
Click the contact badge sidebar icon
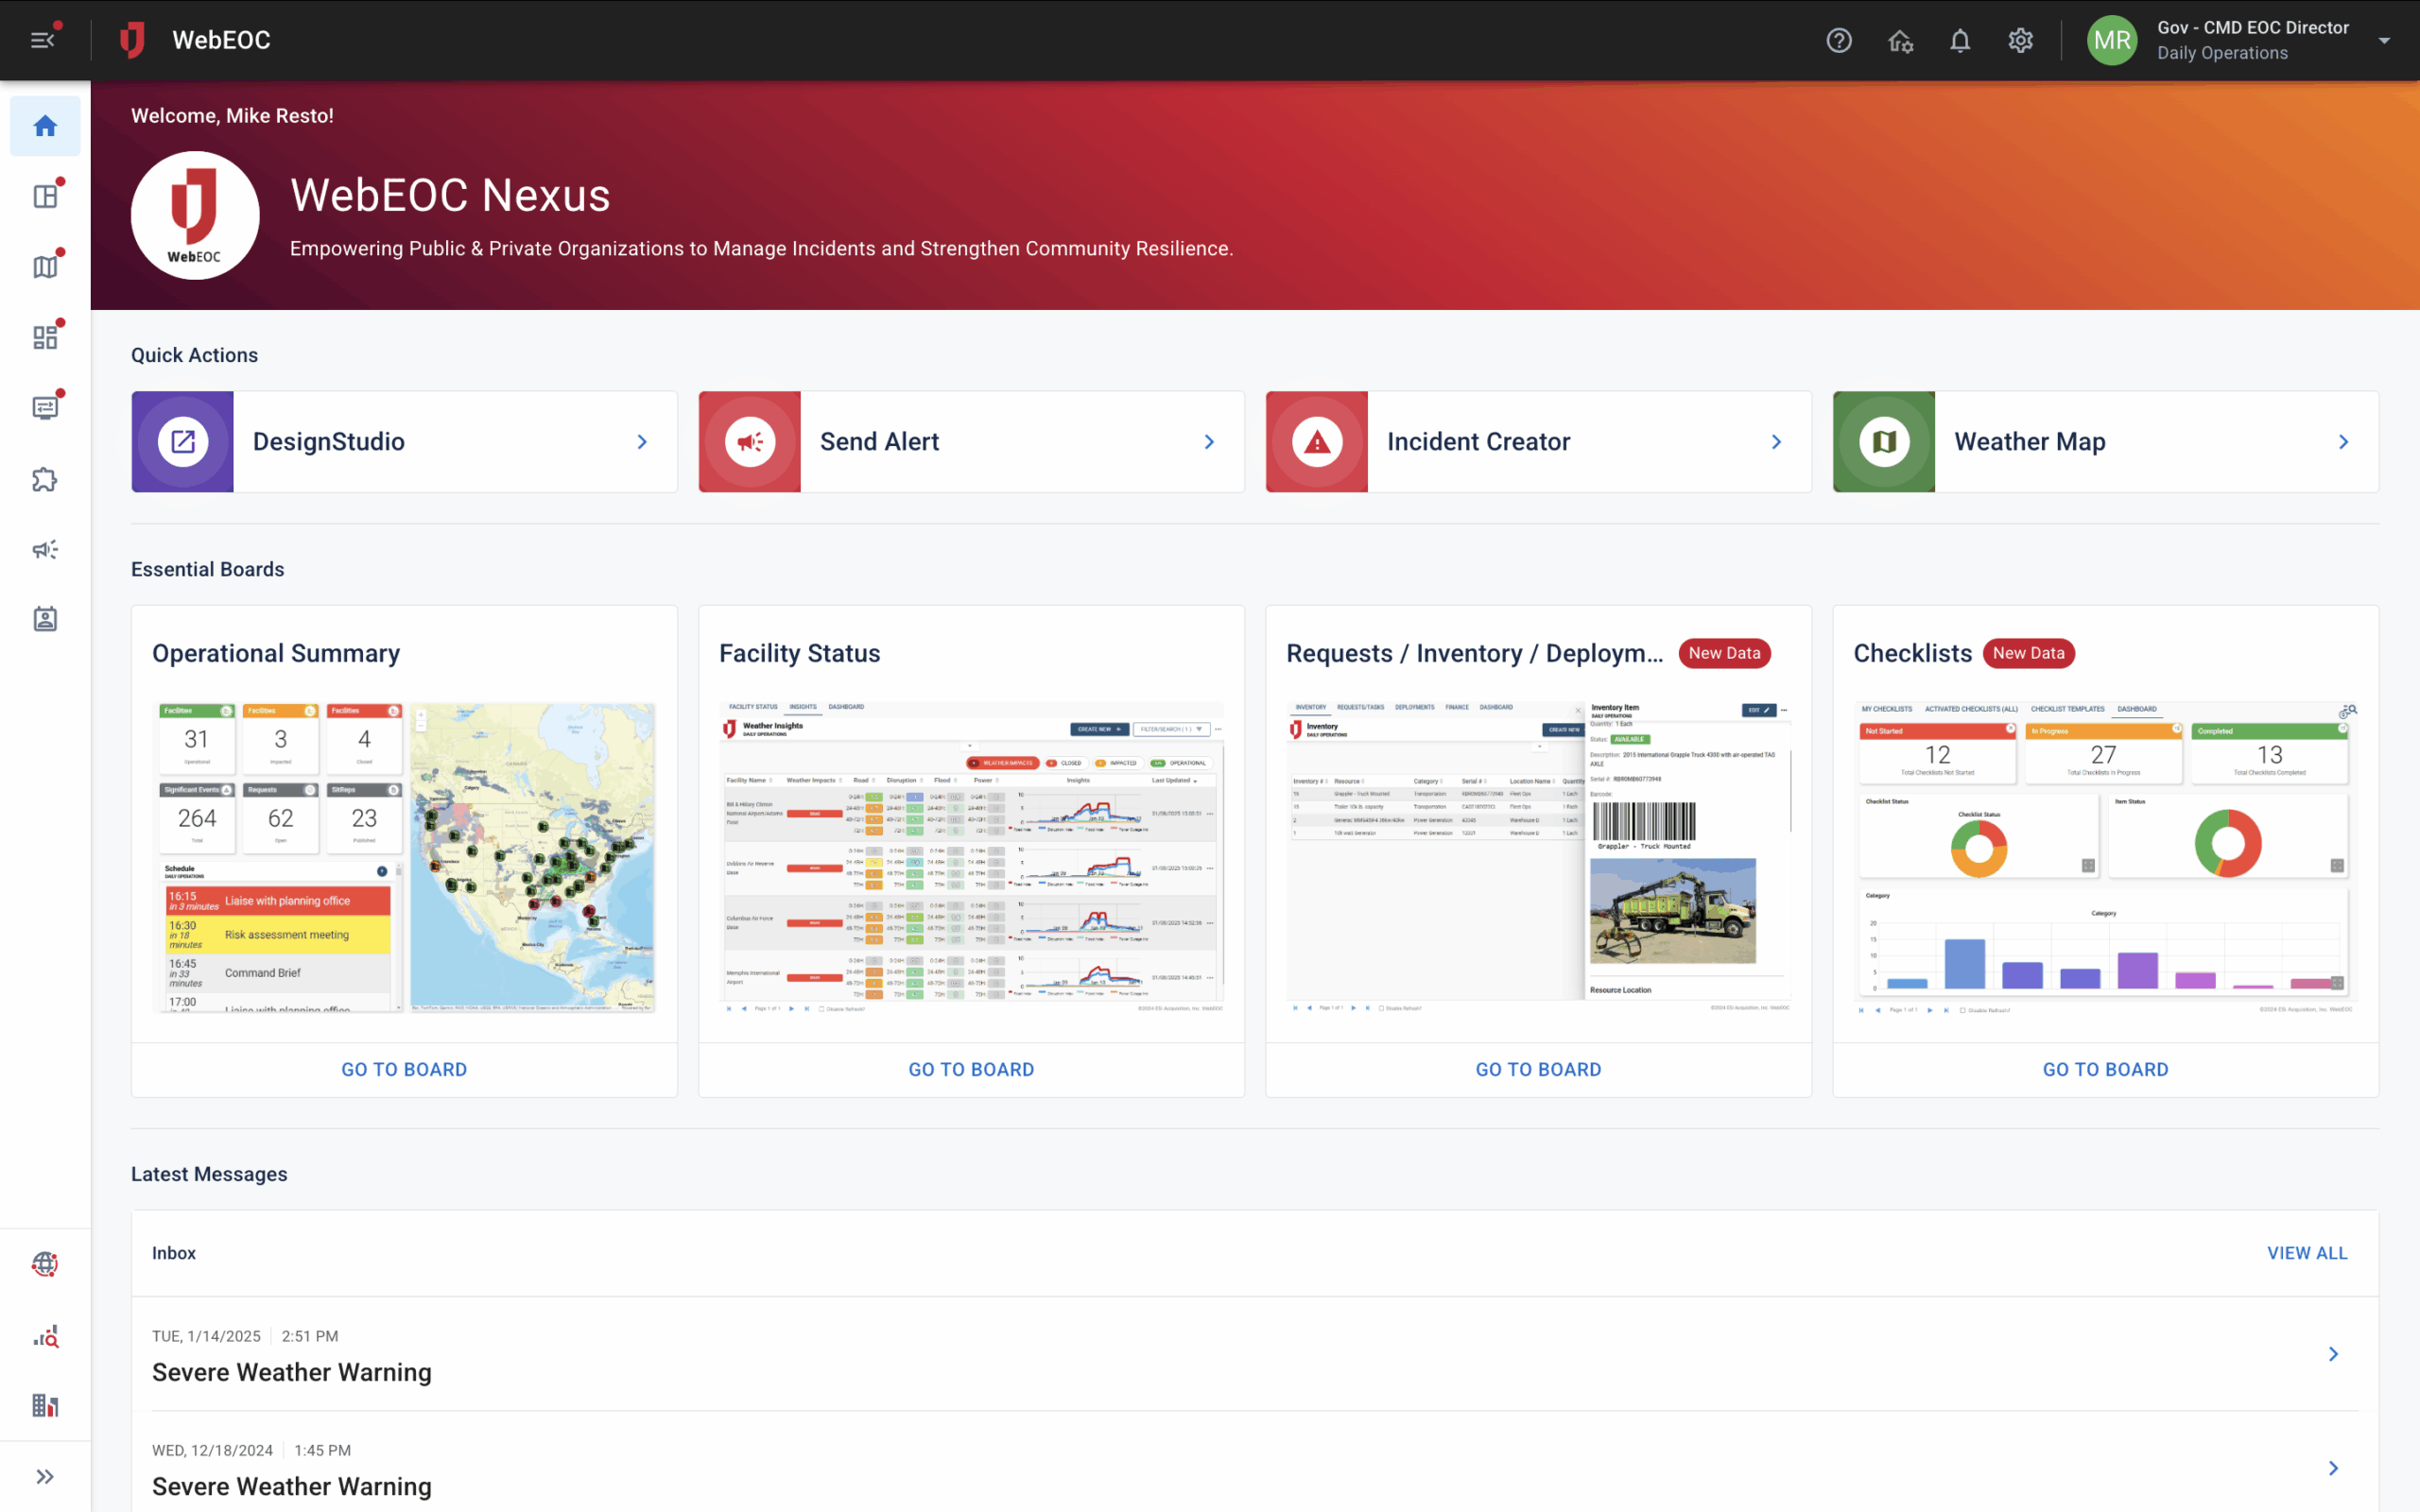coord(45,619)
